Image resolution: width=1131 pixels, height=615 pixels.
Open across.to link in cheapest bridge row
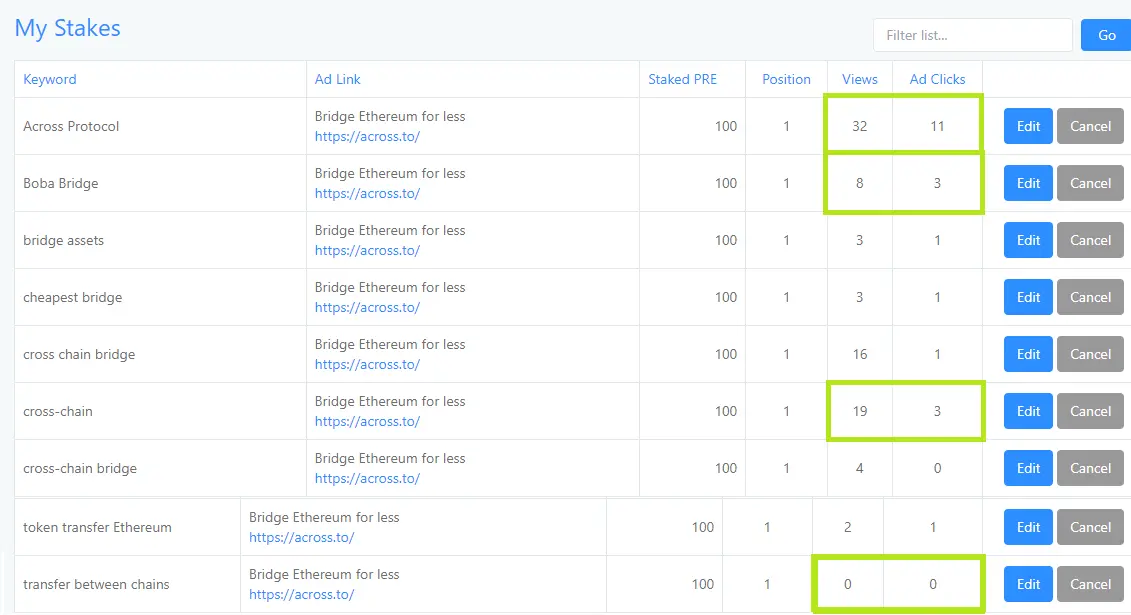pos(367,307)
